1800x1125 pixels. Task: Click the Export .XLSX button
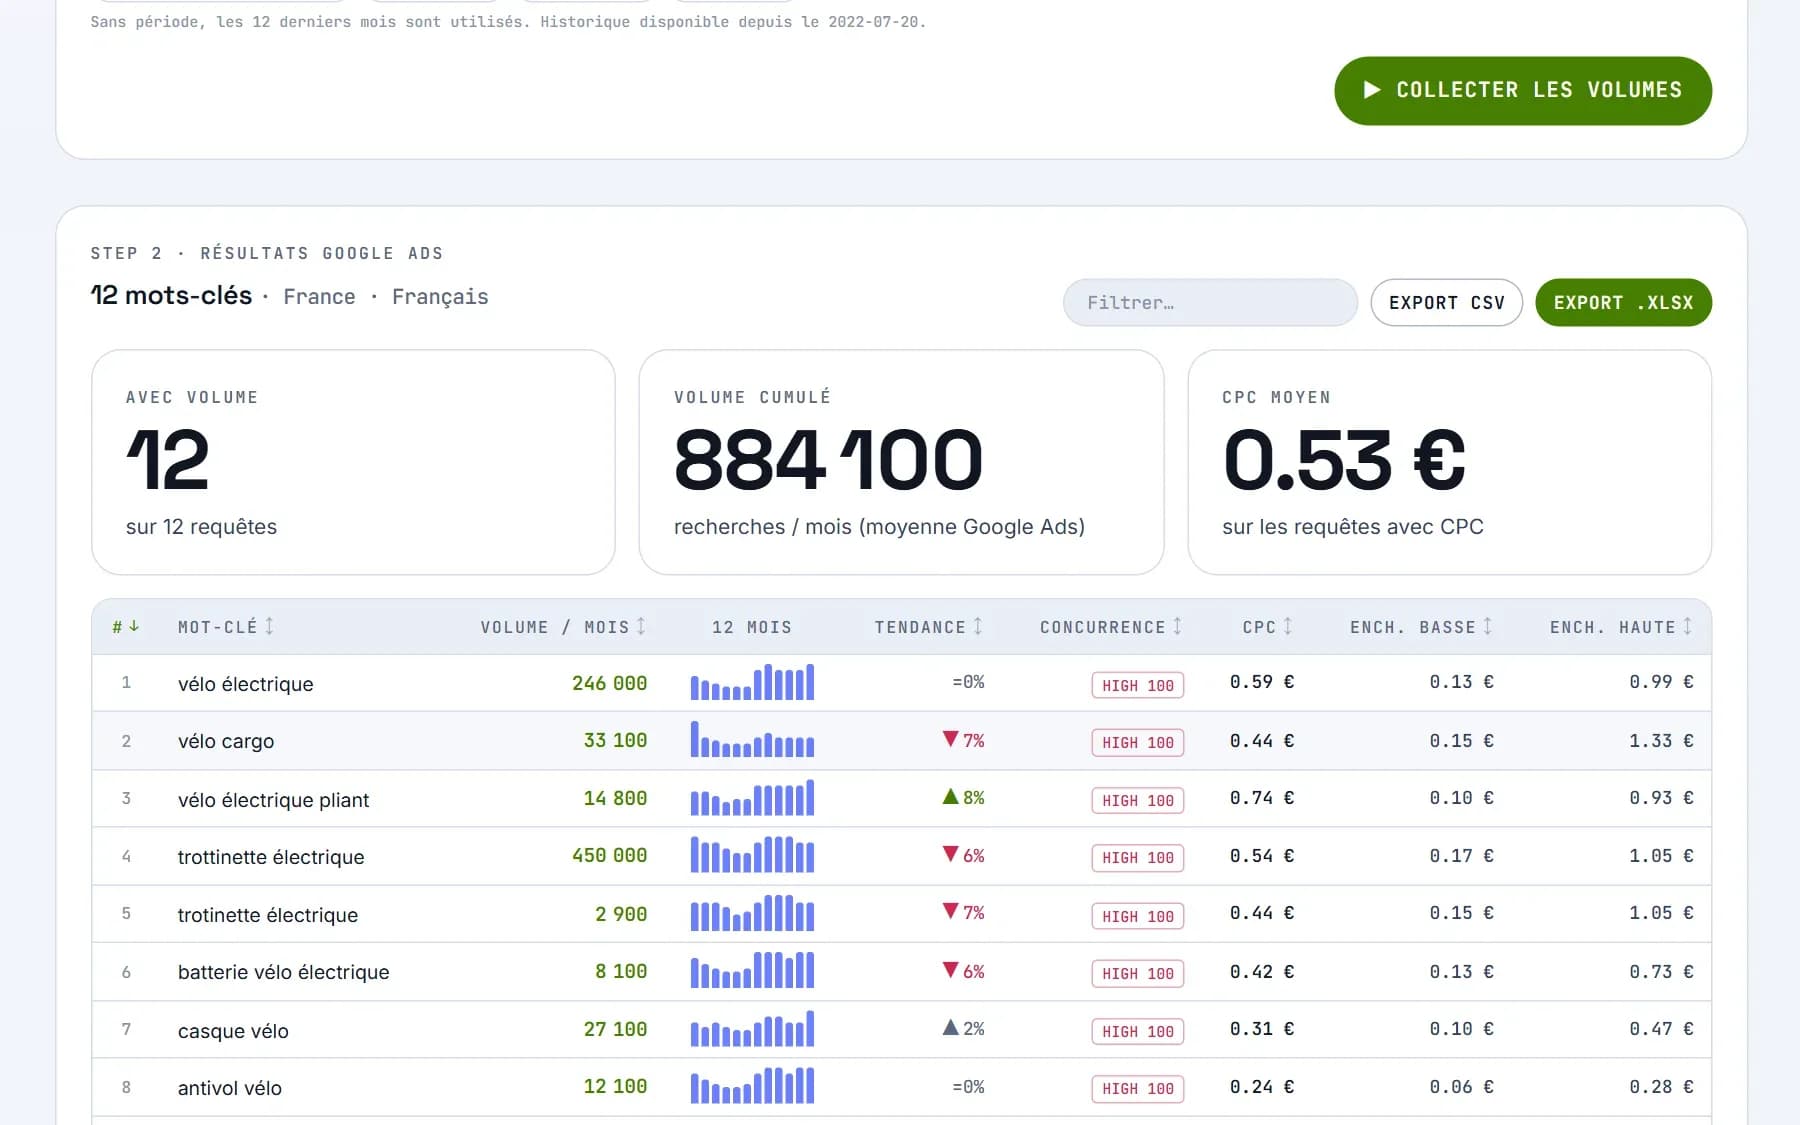coord(1623,303)
